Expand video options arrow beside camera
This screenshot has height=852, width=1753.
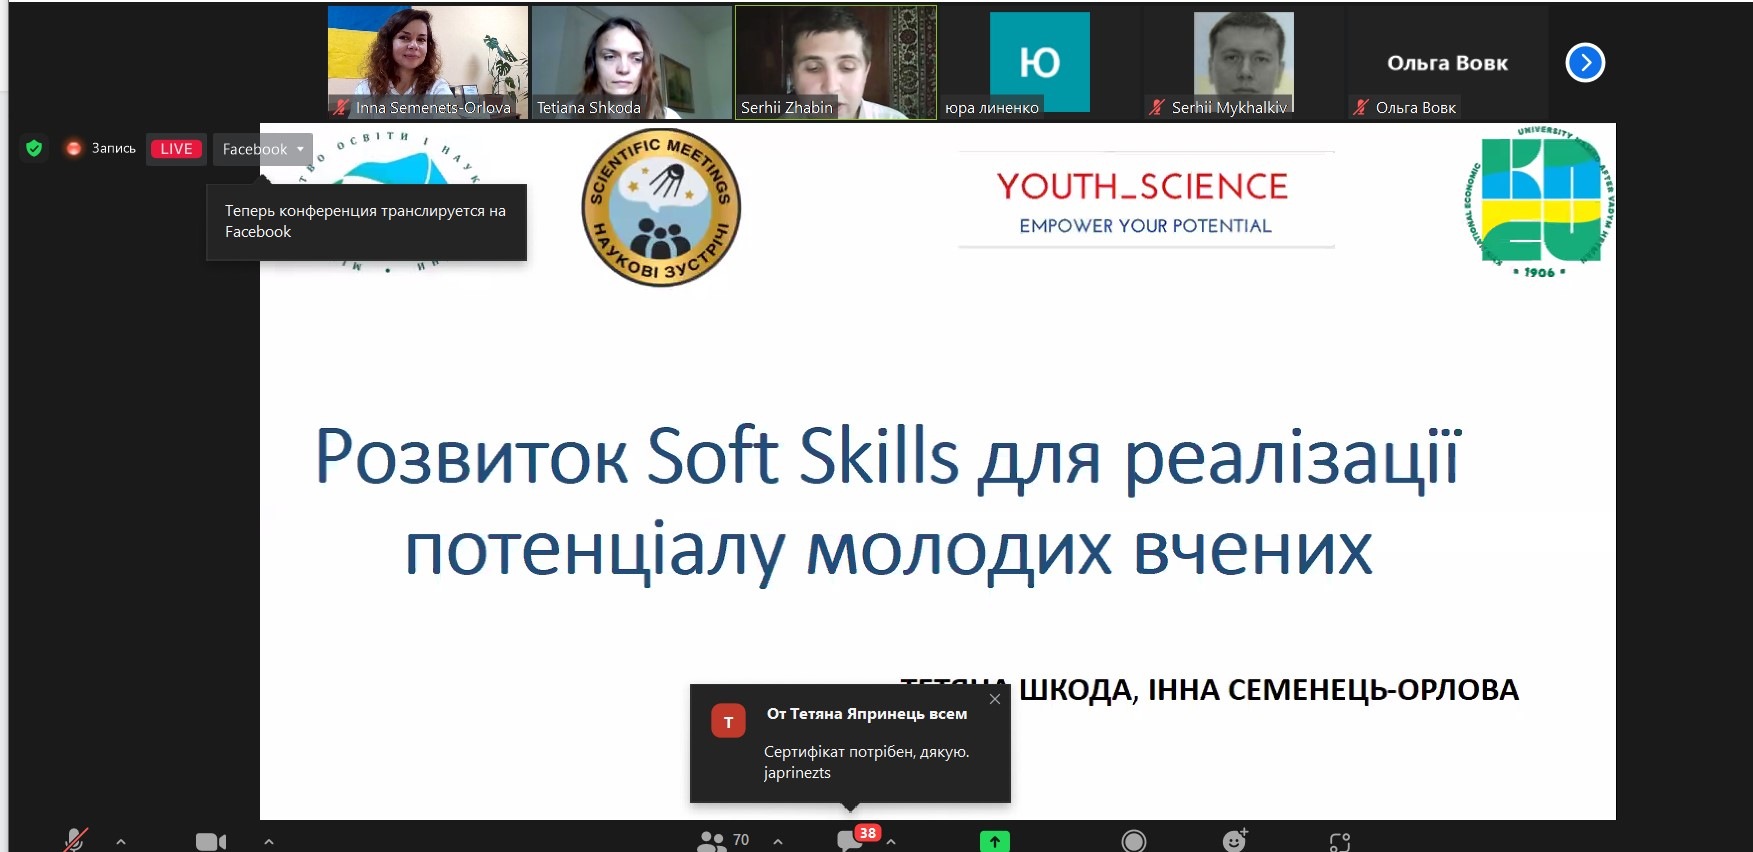269,842
